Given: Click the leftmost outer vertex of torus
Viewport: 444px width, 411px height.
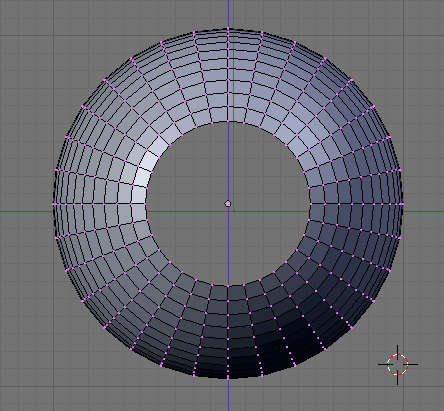Looking at the screenshot, I should (53, 203).
